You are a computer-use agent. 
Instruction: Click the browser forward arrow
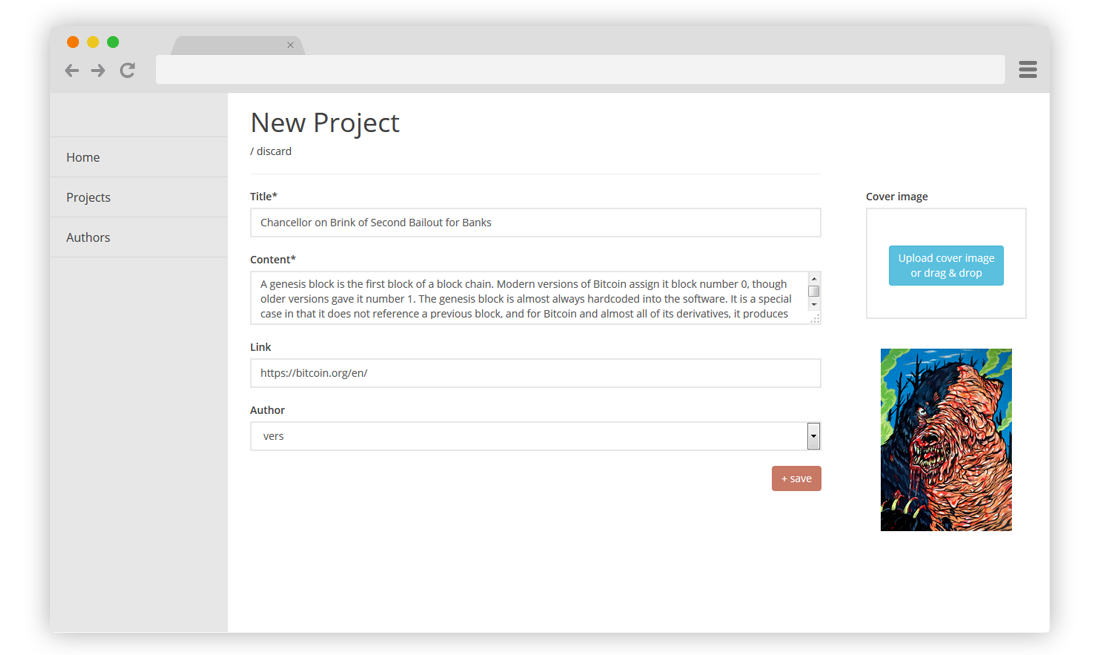click(98, 70)
